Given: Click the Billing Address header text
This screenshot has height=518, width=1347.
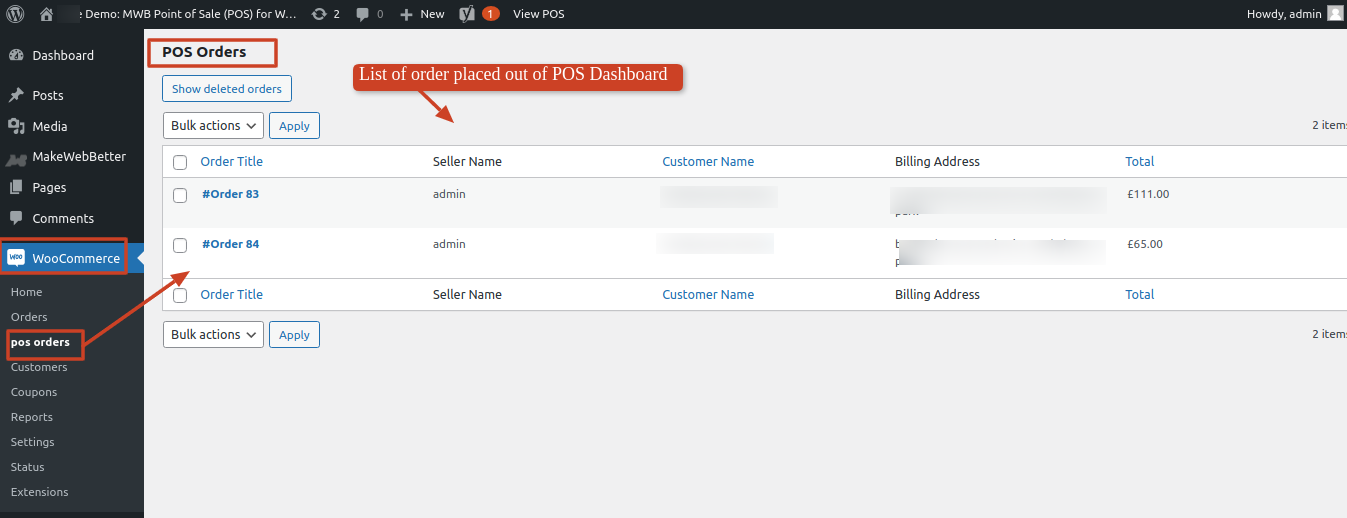Looking at the screenshot, I should tap(937, 161).
